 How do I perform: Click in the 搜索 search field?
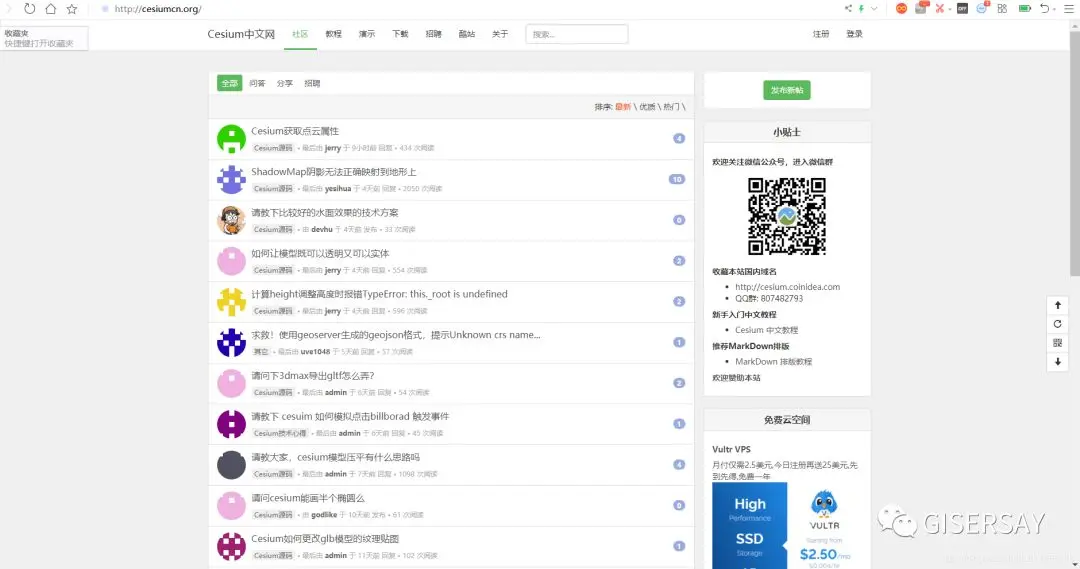point(577,34)
